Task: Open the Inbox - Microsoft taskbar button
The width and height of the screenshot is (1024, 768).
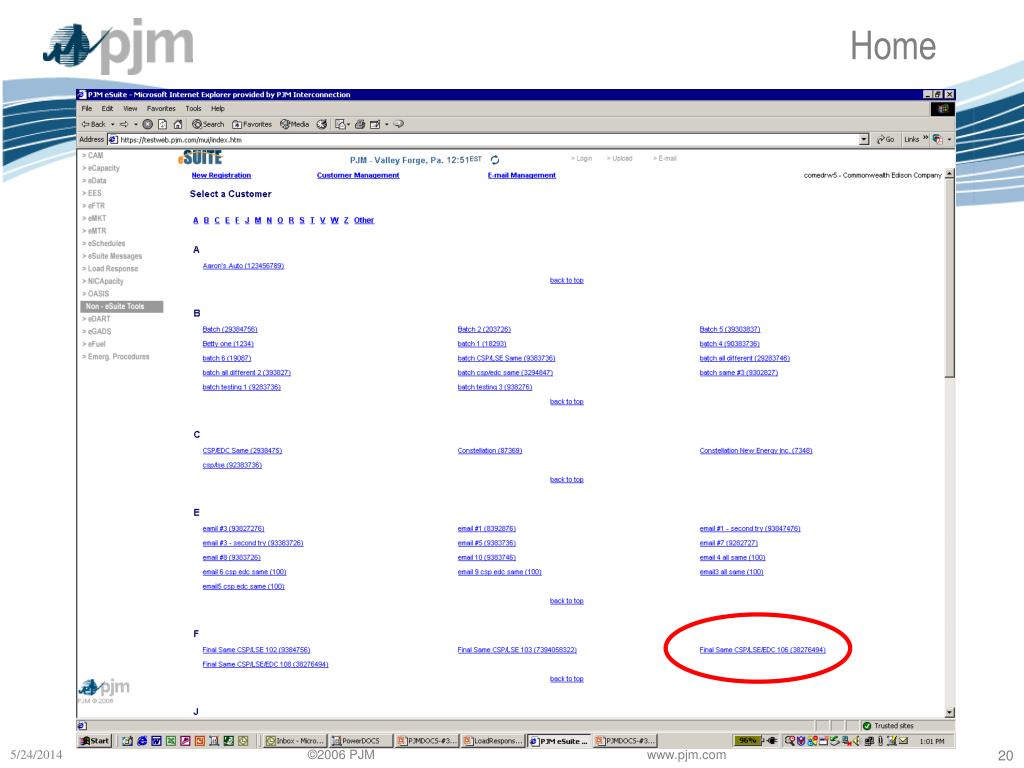Action: coord(294,741)
